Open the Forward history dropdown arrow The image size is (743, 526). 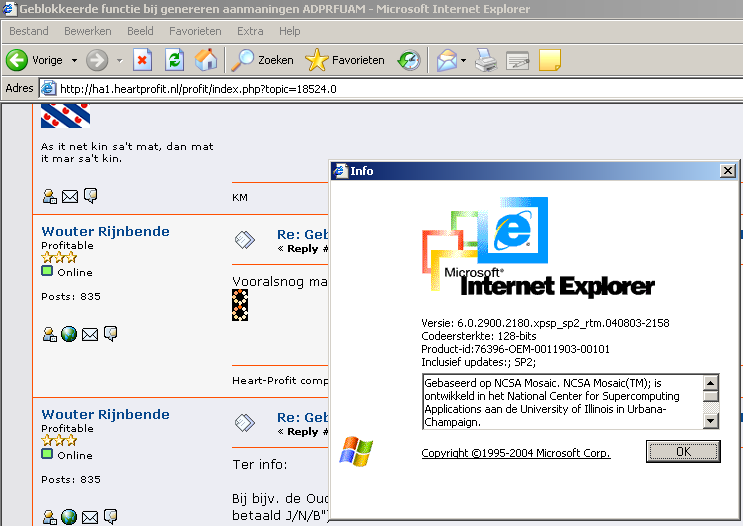point(119,61)
